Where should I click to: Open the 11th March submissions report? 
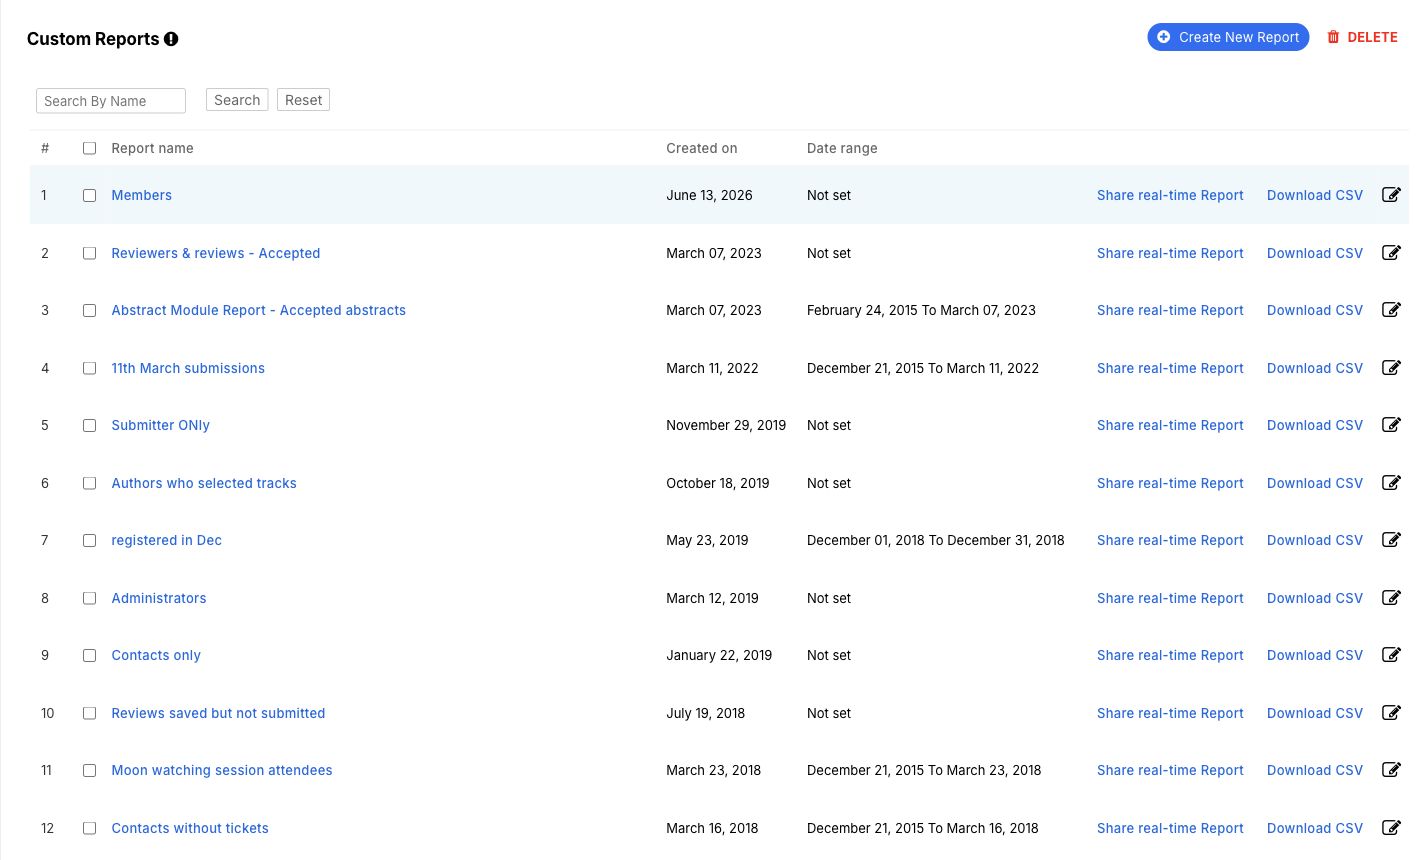click(x=188, y=368)
